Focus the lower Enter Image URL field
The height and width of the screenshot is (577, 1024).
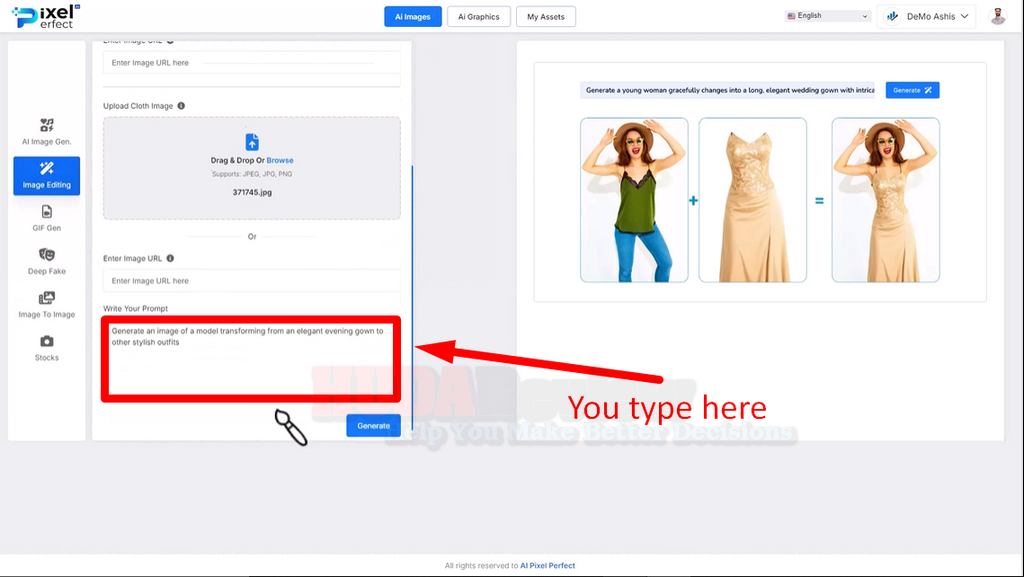click(x=252, y=281)
